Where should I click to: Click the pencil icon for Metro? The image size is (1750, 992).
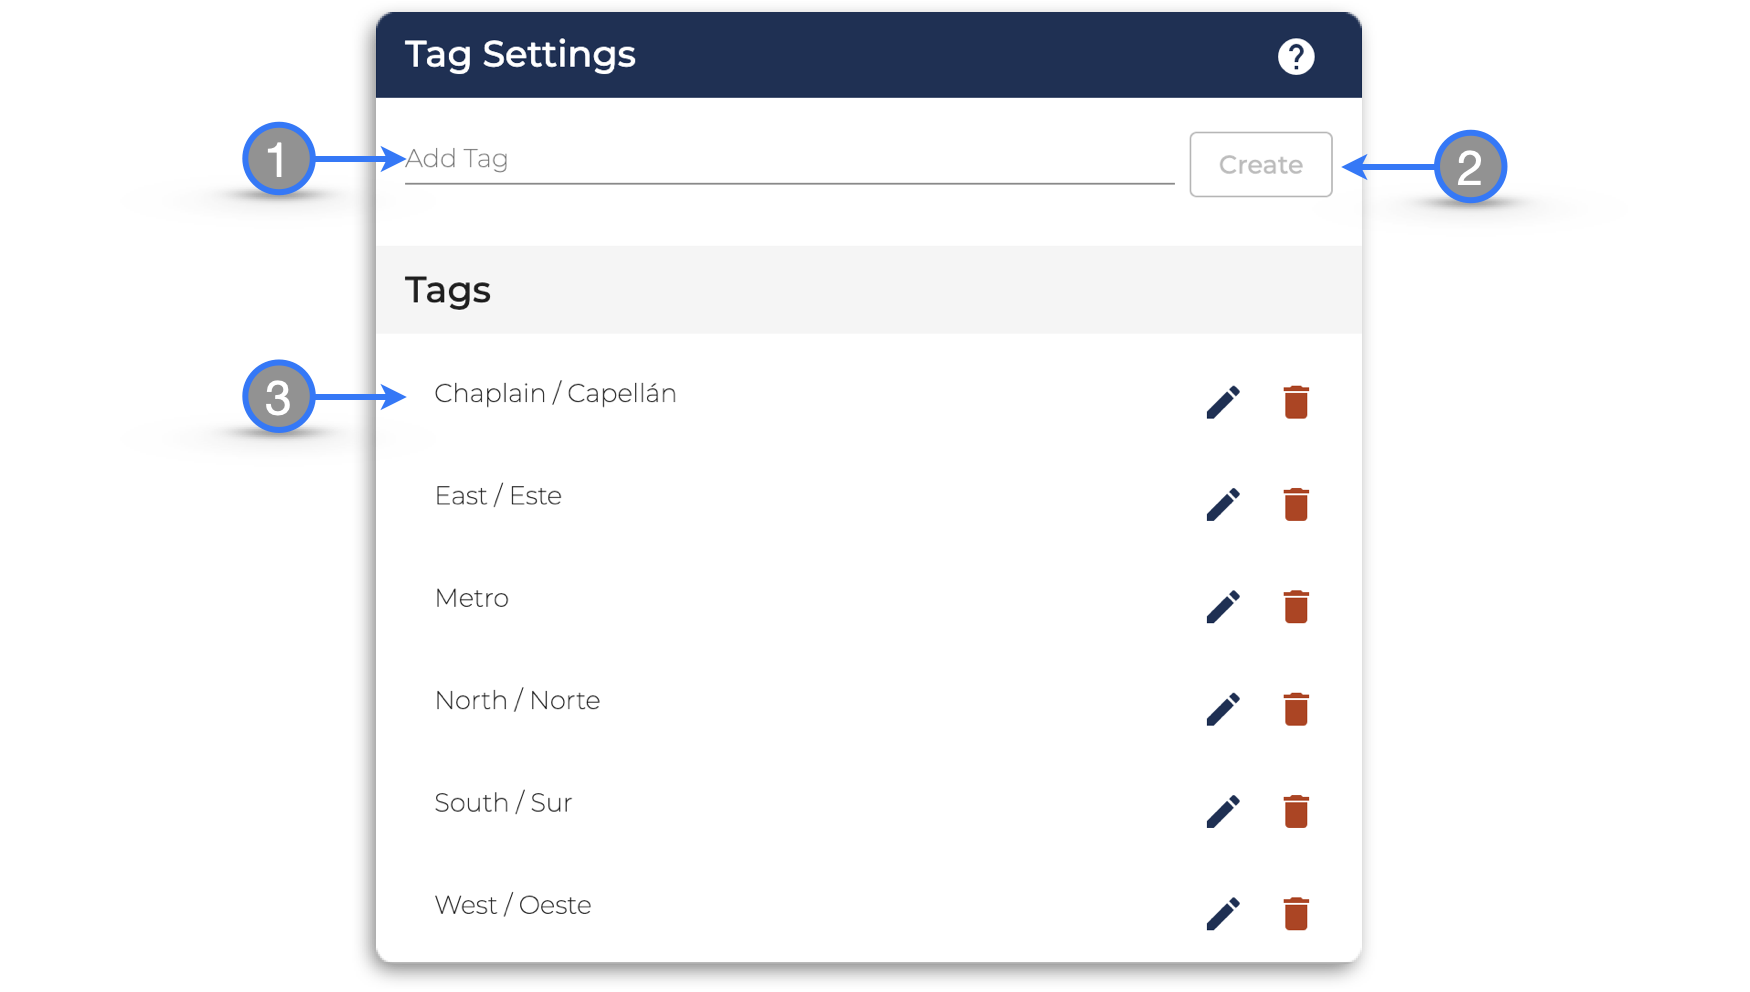click(x=1223, y=606)
